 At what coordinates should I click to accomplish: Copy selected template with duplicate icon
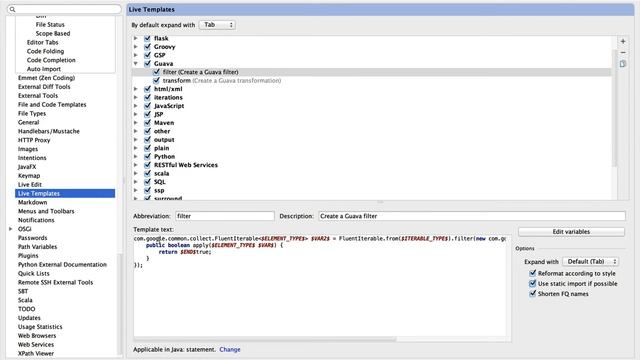point(623,64)
